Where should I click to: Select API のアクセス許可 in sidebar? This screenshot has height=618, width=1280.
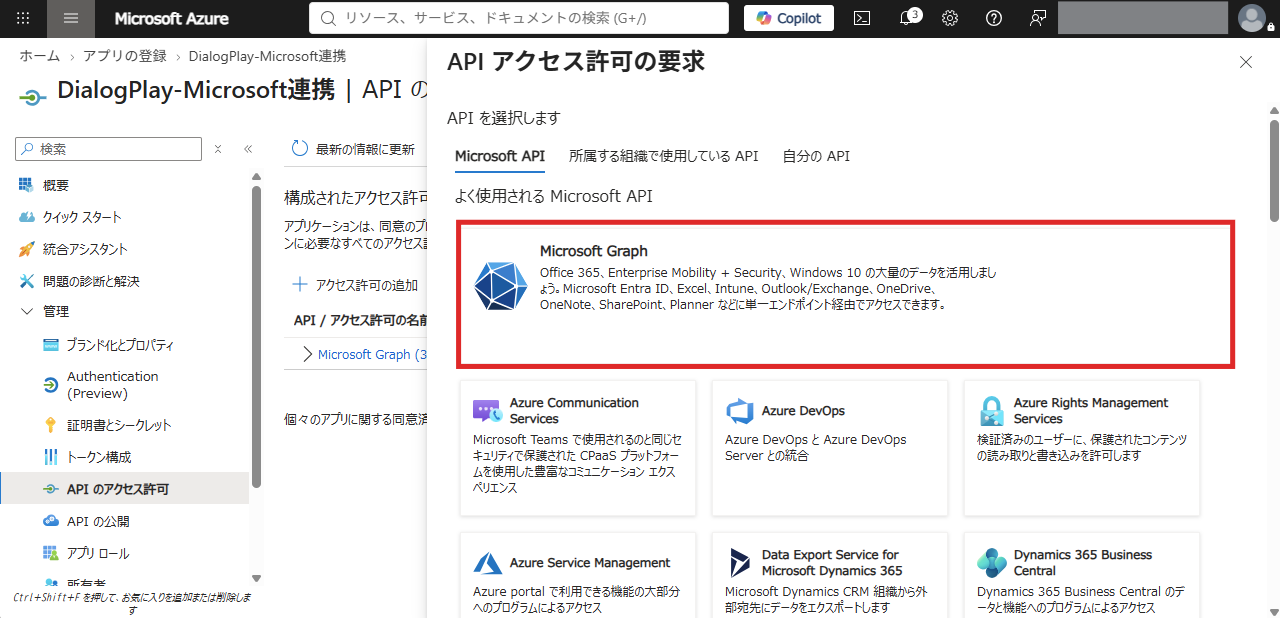[125, 489]
